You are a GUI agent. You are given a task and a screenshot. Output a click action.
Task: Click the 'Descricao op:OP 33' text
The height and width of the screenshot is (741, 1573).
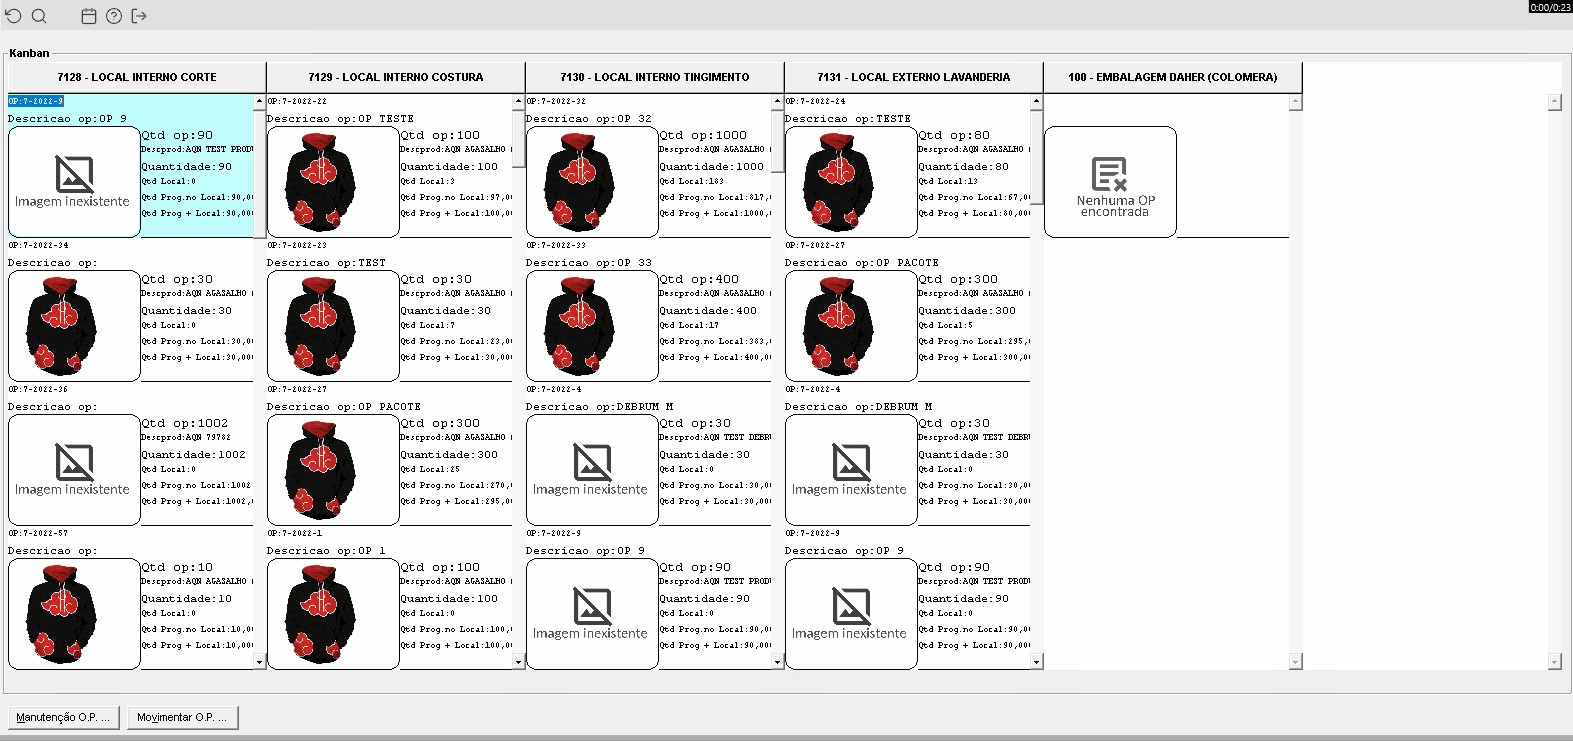click(589, 263)
